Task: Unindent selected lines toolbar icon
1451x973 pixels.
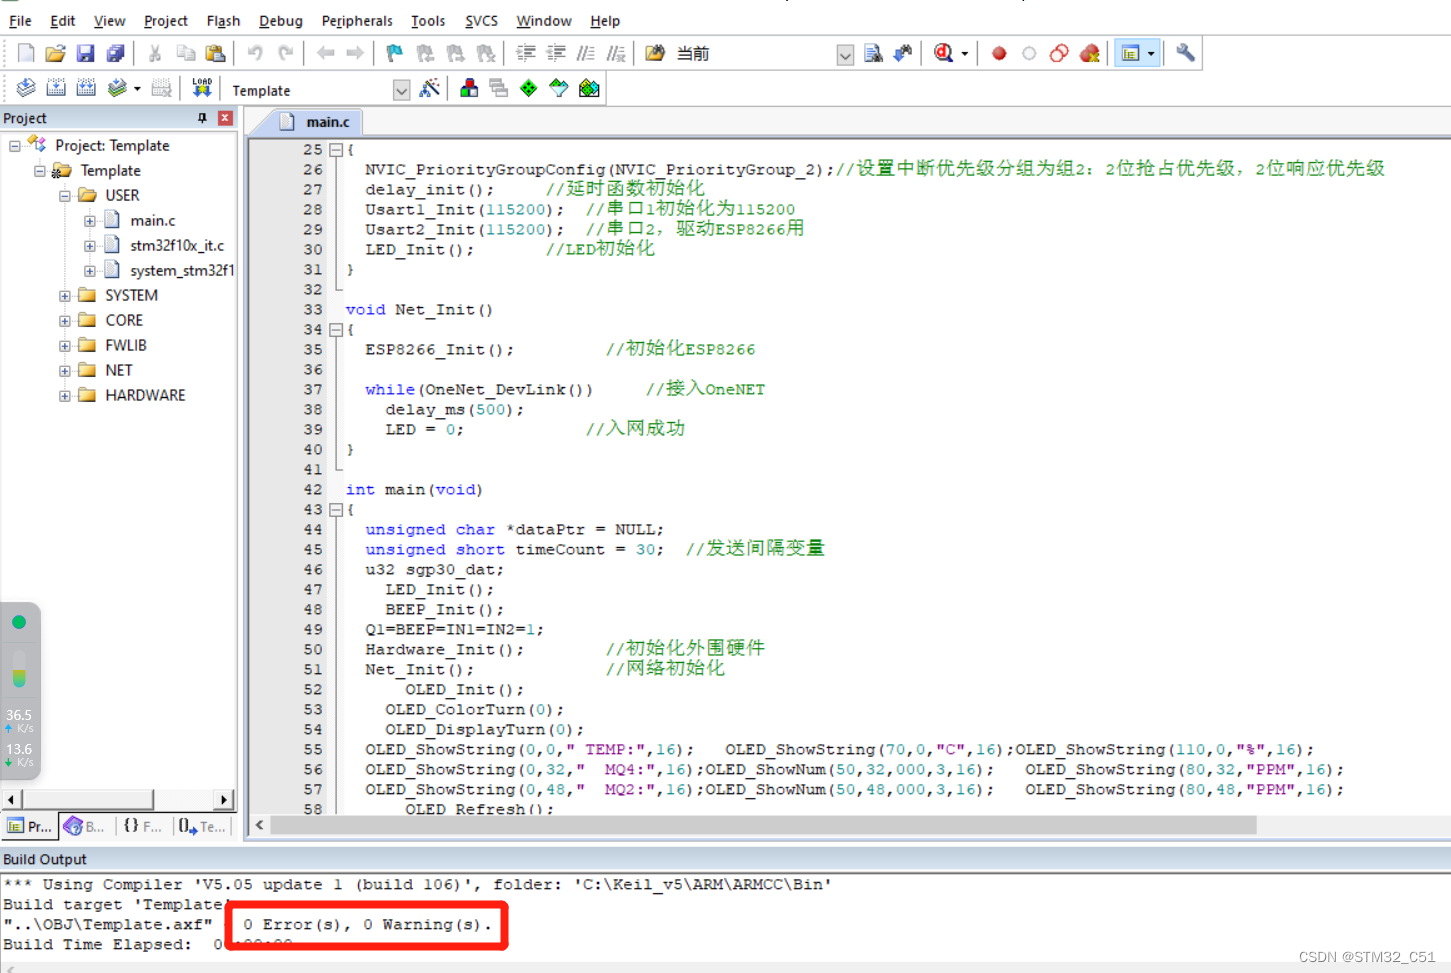Action: pos(556,53)
